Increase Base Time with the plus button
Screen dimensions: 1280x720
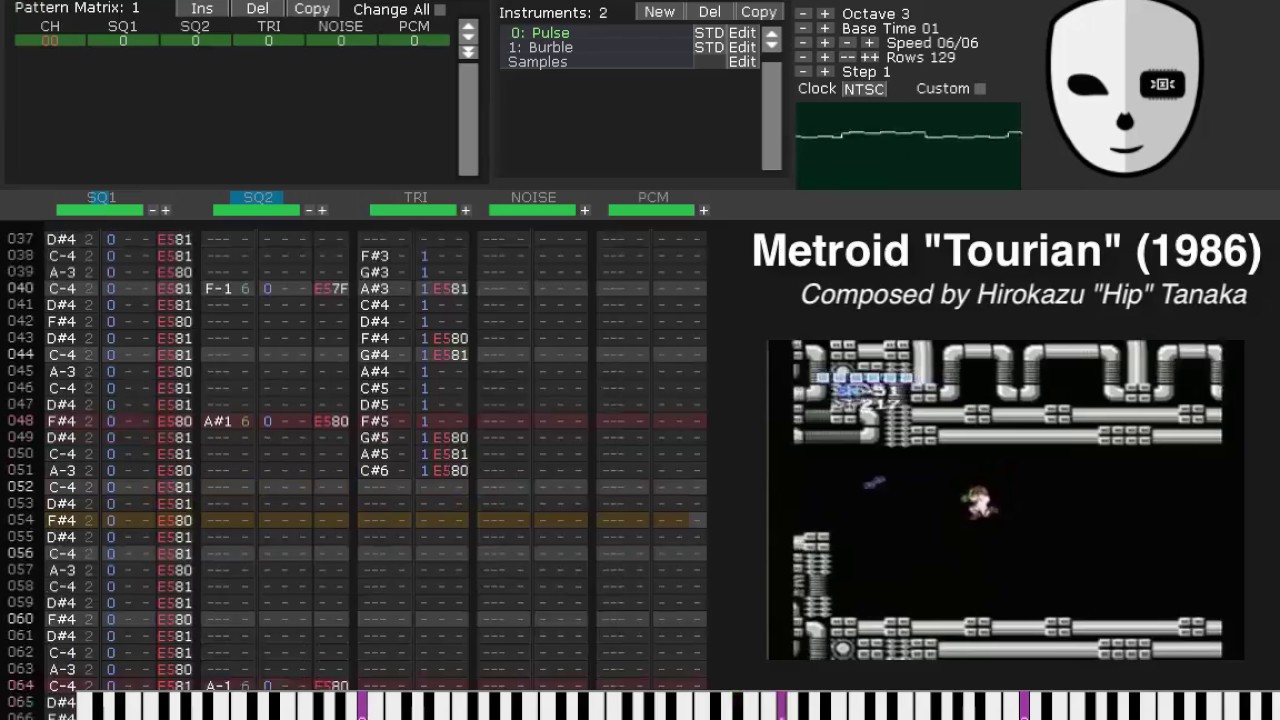point(825,29)
